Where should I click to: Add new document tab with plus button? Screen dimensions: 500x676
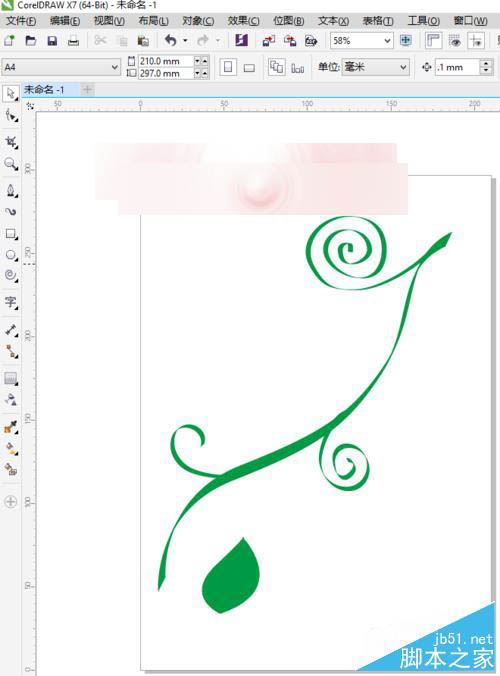[x=87, y=90]
